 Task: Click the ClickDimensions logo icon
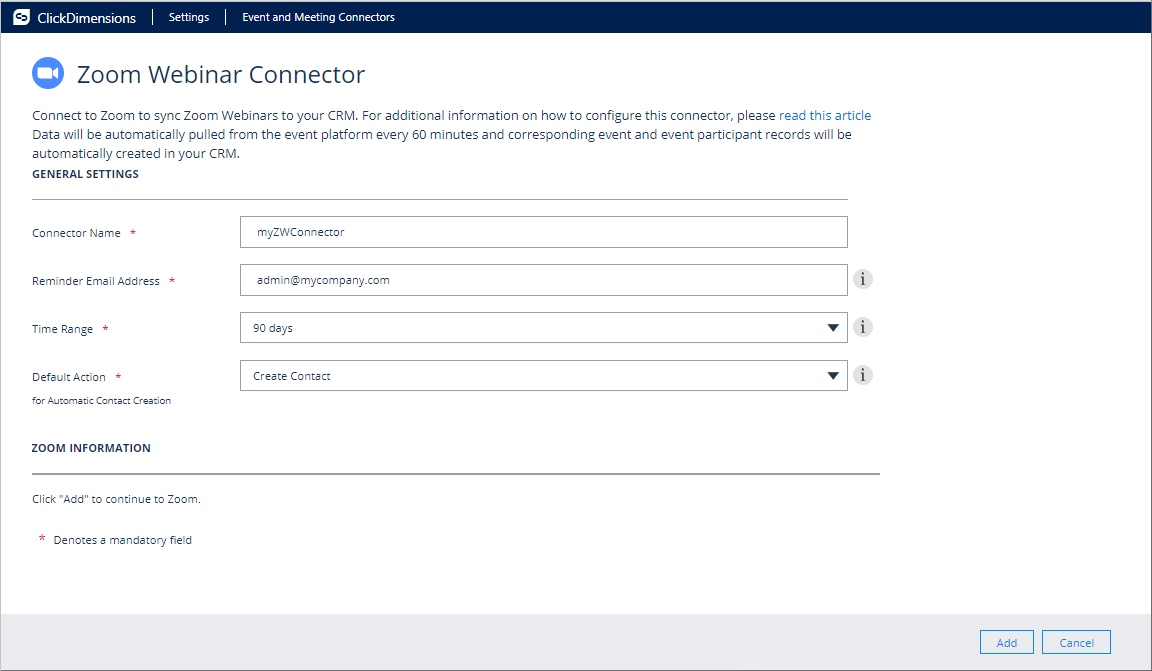pos(21,17)
